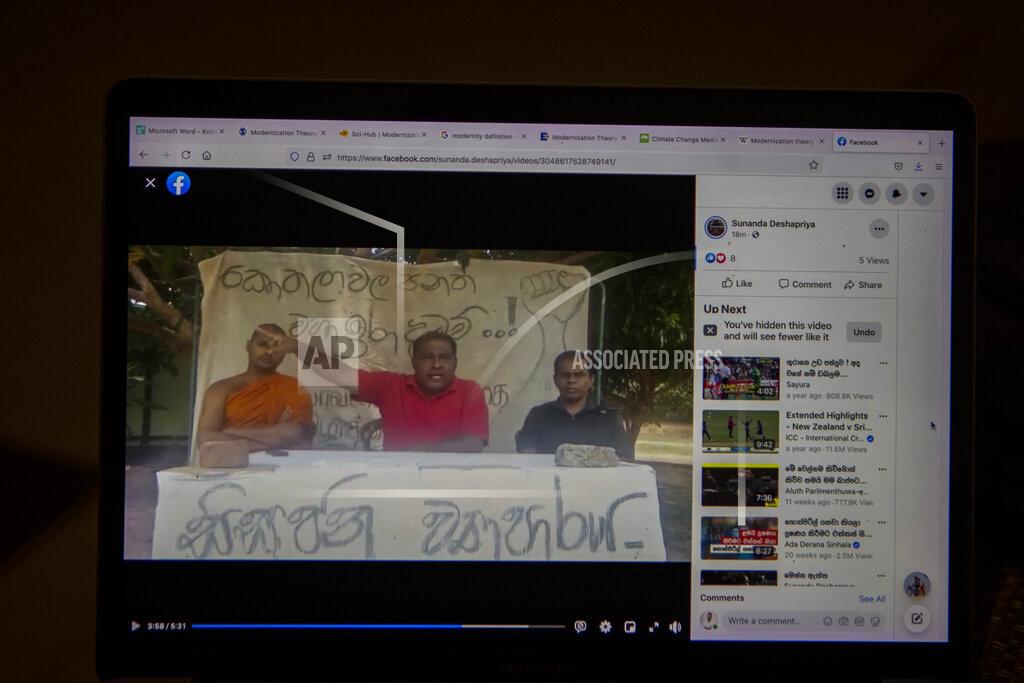Viewport: 1024px width, 683px height.
Task: Open options for Extended Highlights video
Action: 883,416
